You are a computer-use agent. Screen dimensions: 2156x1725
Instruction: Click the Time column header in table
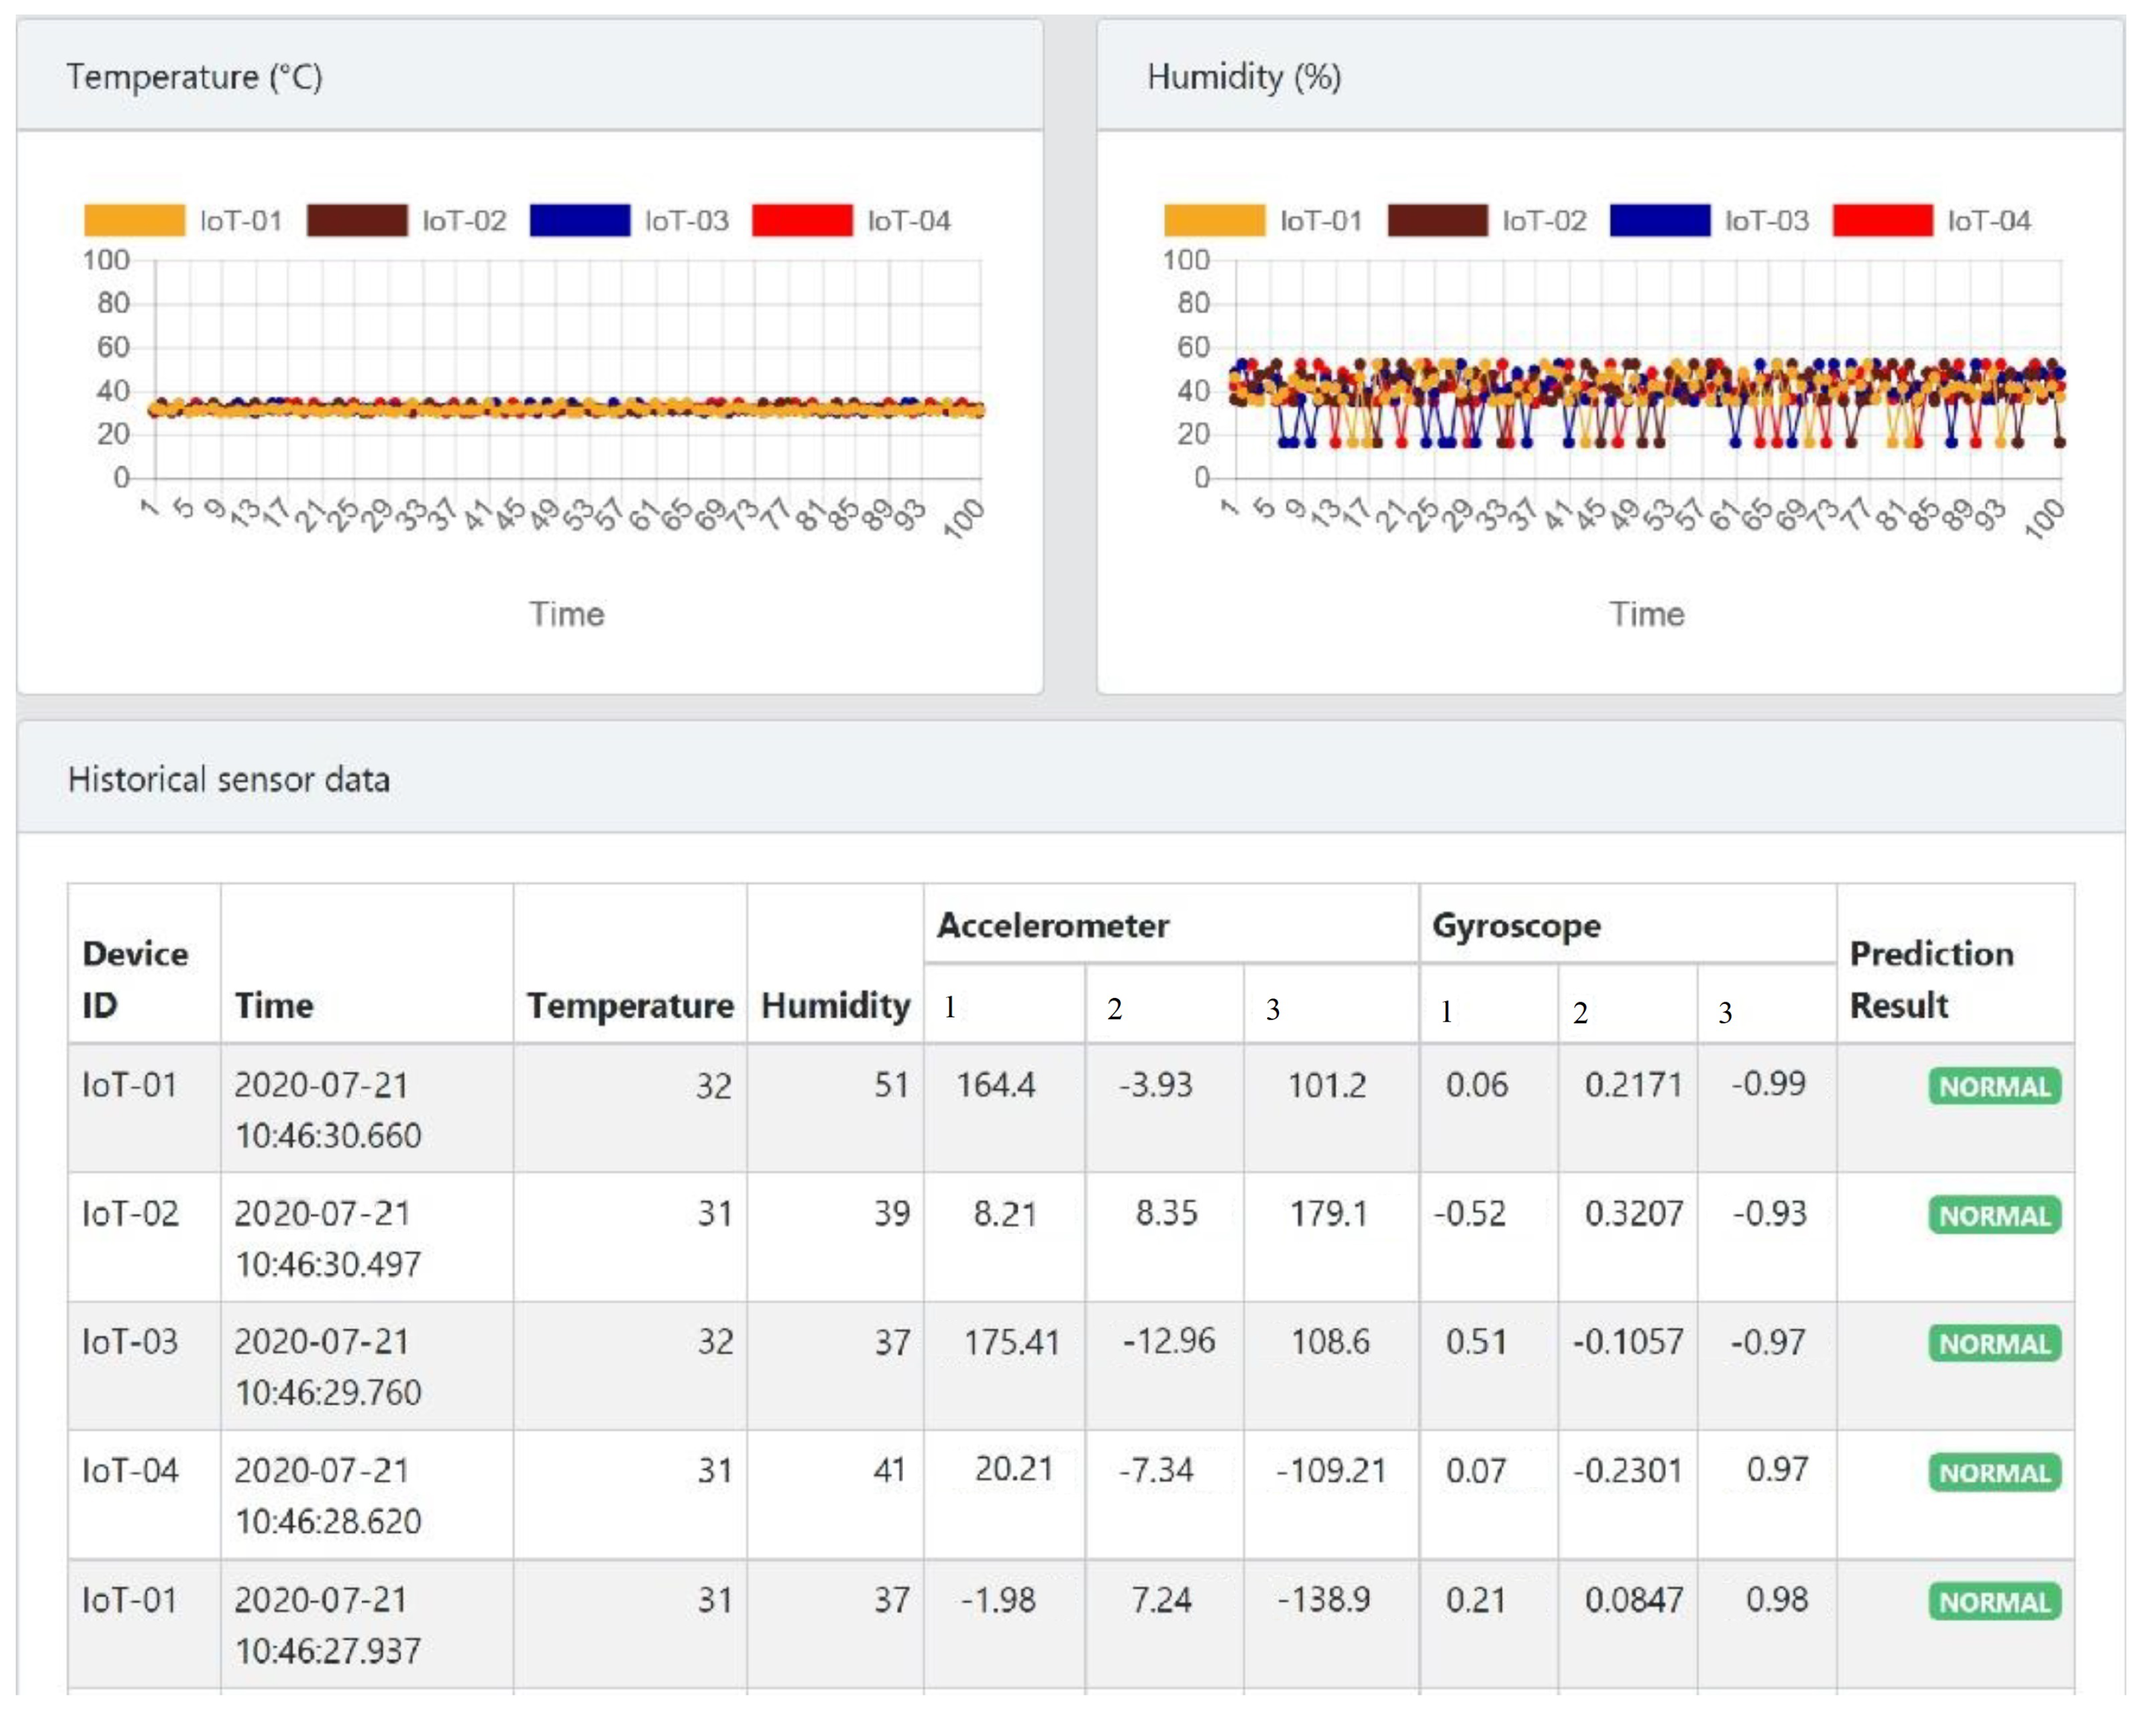(x=274, y=1004)
